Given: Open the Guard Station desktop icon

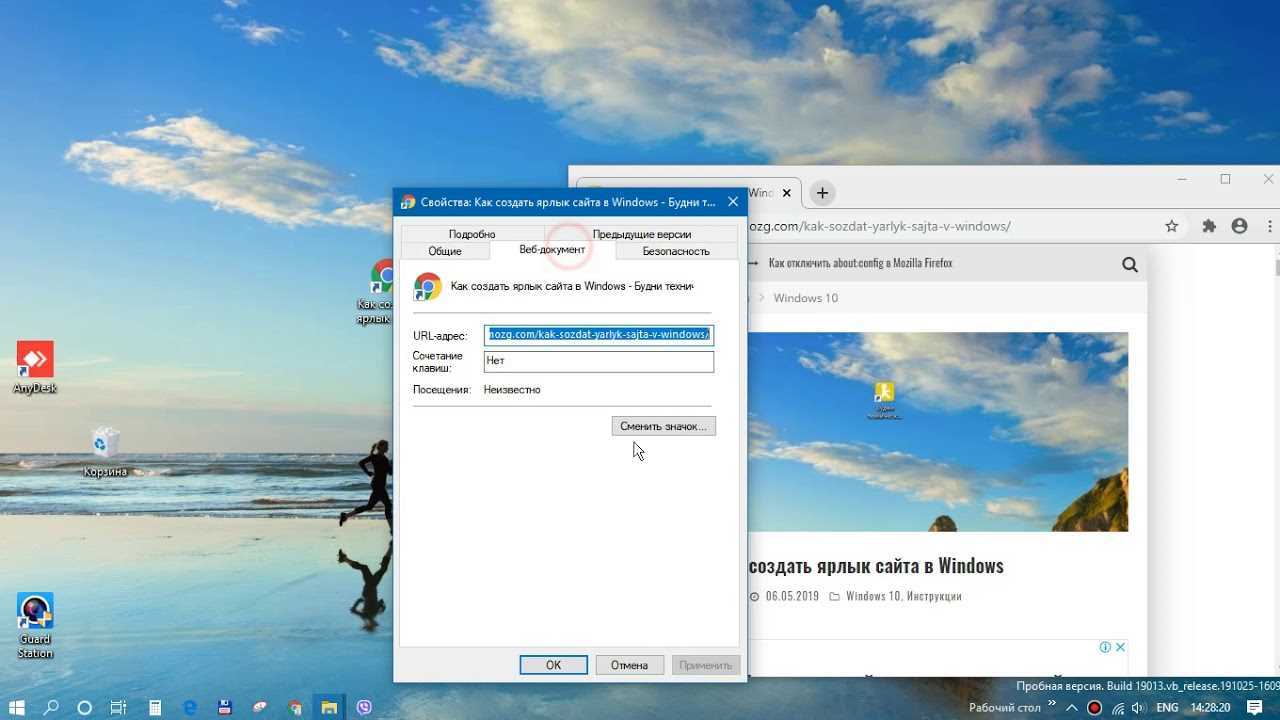Looking at the screenshot, I should click(x=35, y=613).
